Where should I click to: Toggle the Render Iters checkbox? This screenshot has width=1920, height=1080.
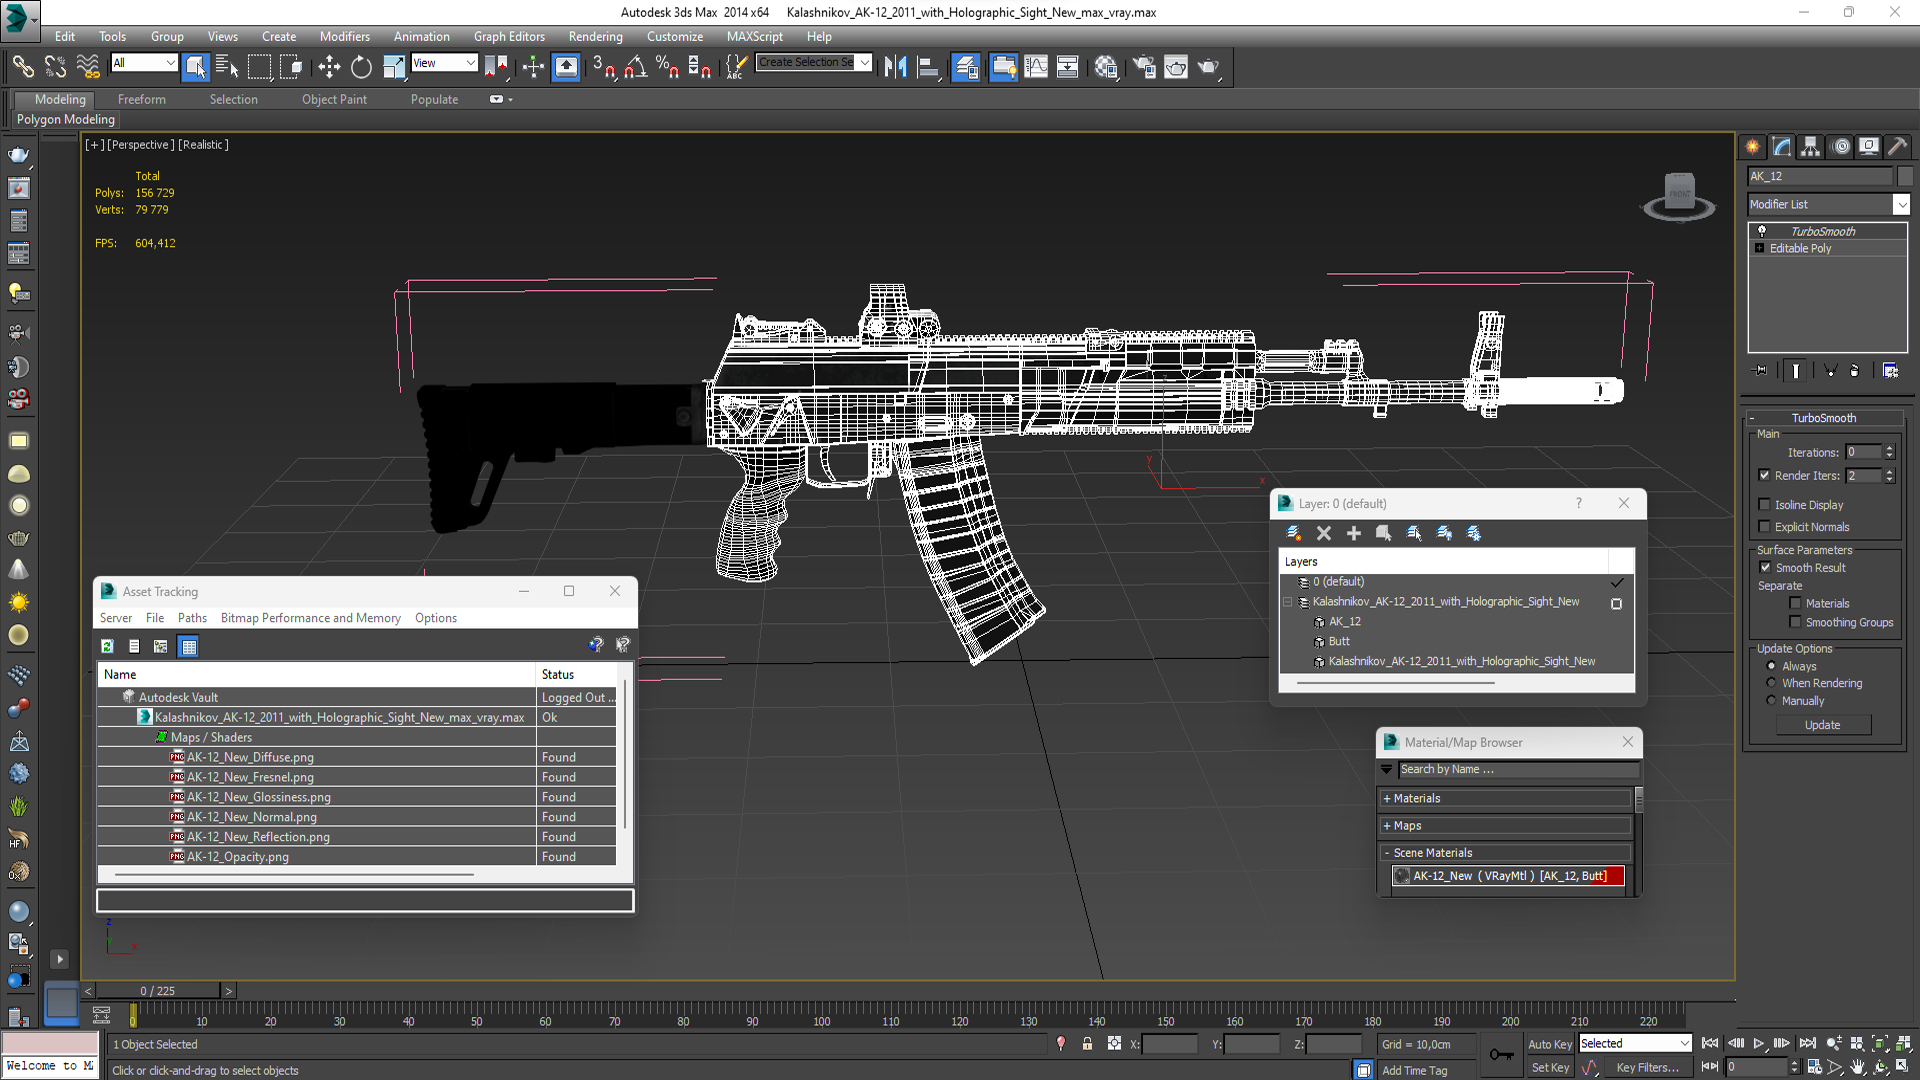point(1765,475)
